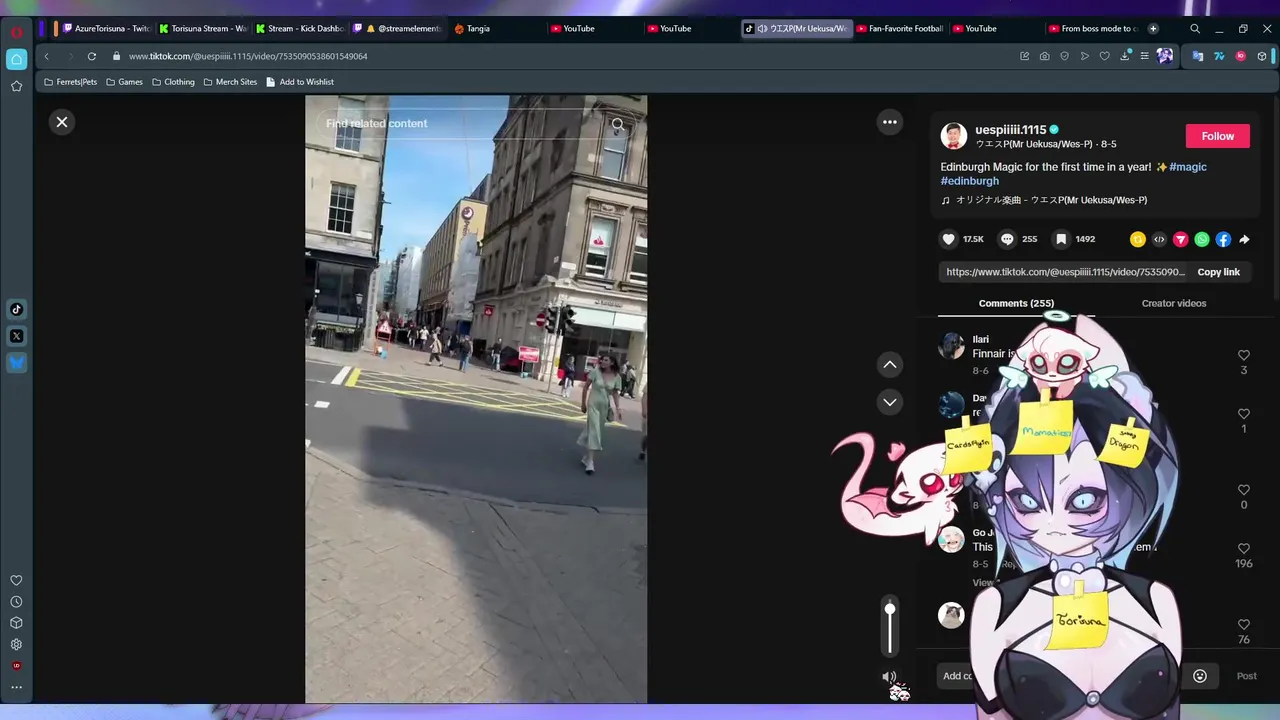Open the browser snapshot camera icon
This screenshot has width=1280, height=720.
coord(1044,56)
